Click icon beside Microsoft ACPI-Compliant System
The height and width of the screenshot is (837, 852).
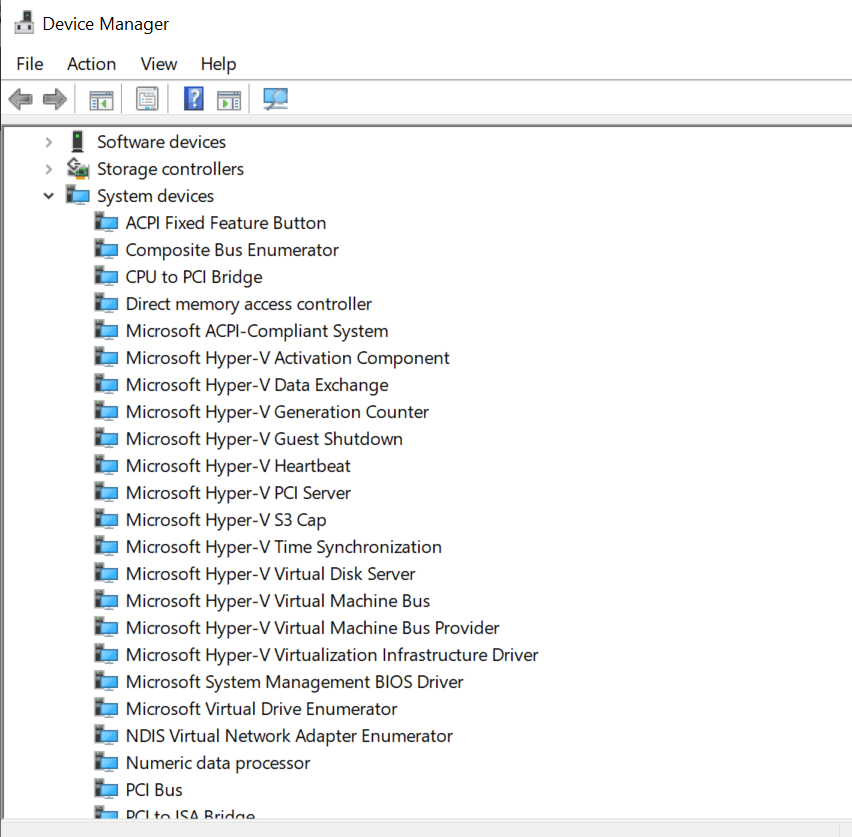(x=106, y=330)
